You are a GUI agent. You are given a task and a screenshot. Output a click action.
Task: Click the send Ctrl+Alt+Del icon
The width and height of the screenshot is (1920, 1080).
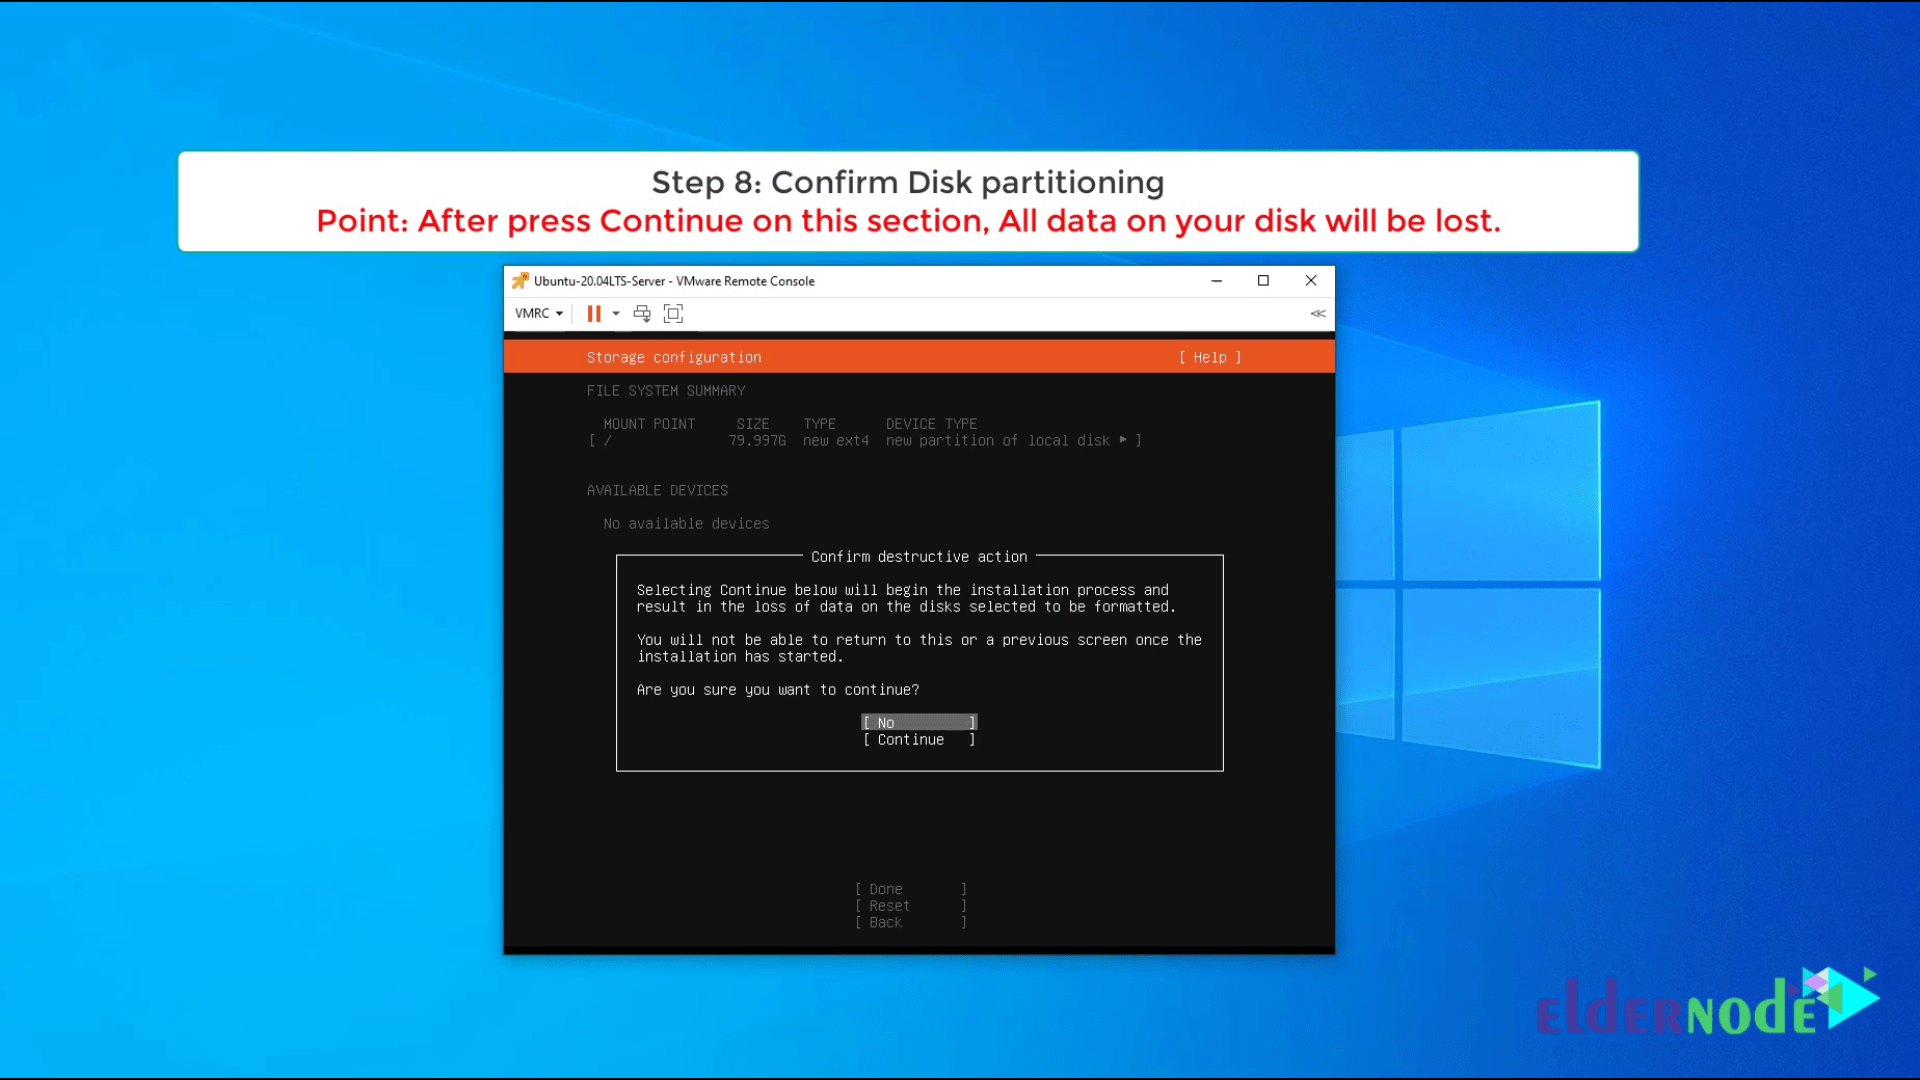(x=642, y=313)
